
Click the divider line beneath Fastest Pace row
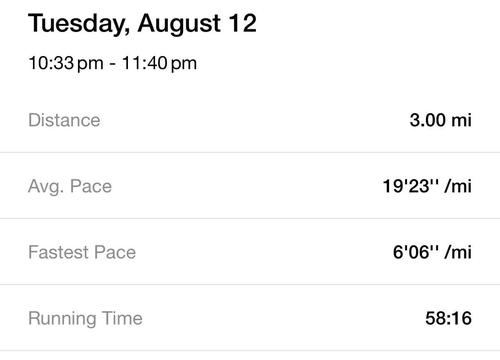250,285
